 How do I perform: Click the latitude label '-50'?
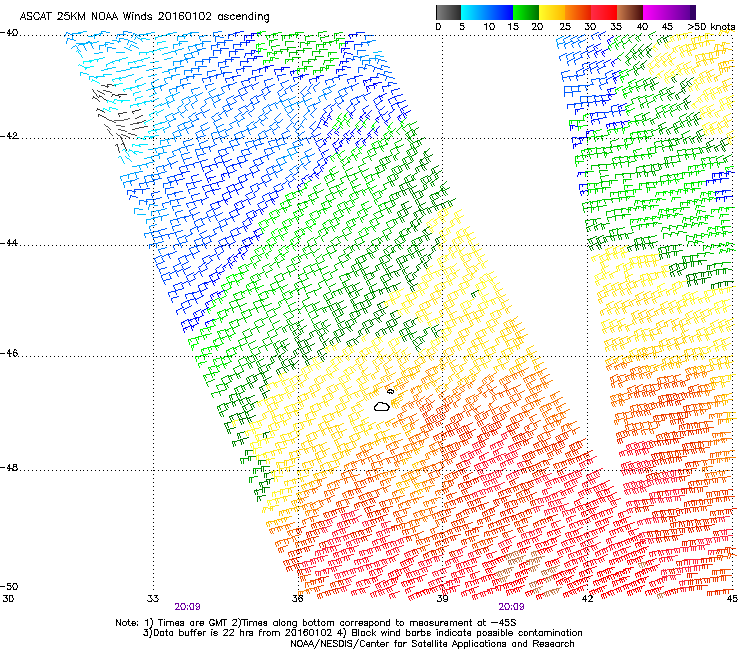9,586
